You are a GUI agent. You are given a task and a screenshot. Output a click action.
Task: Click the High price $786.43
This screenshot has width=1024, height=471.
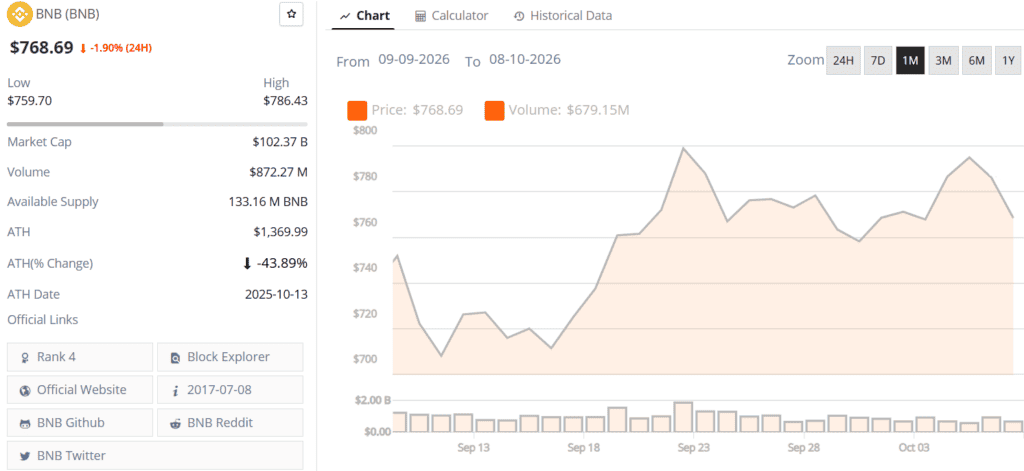pos(285,101)
